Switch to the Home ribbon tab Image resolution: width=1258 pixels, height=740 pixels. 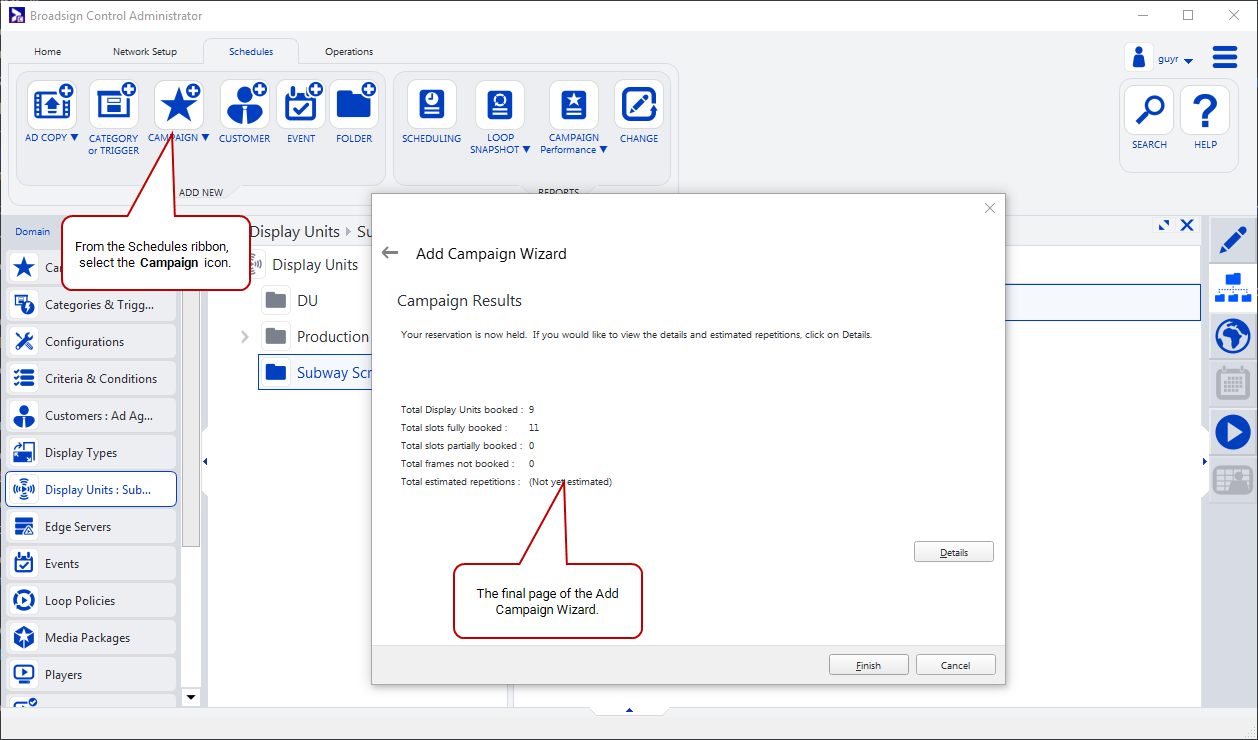(48, 52)
